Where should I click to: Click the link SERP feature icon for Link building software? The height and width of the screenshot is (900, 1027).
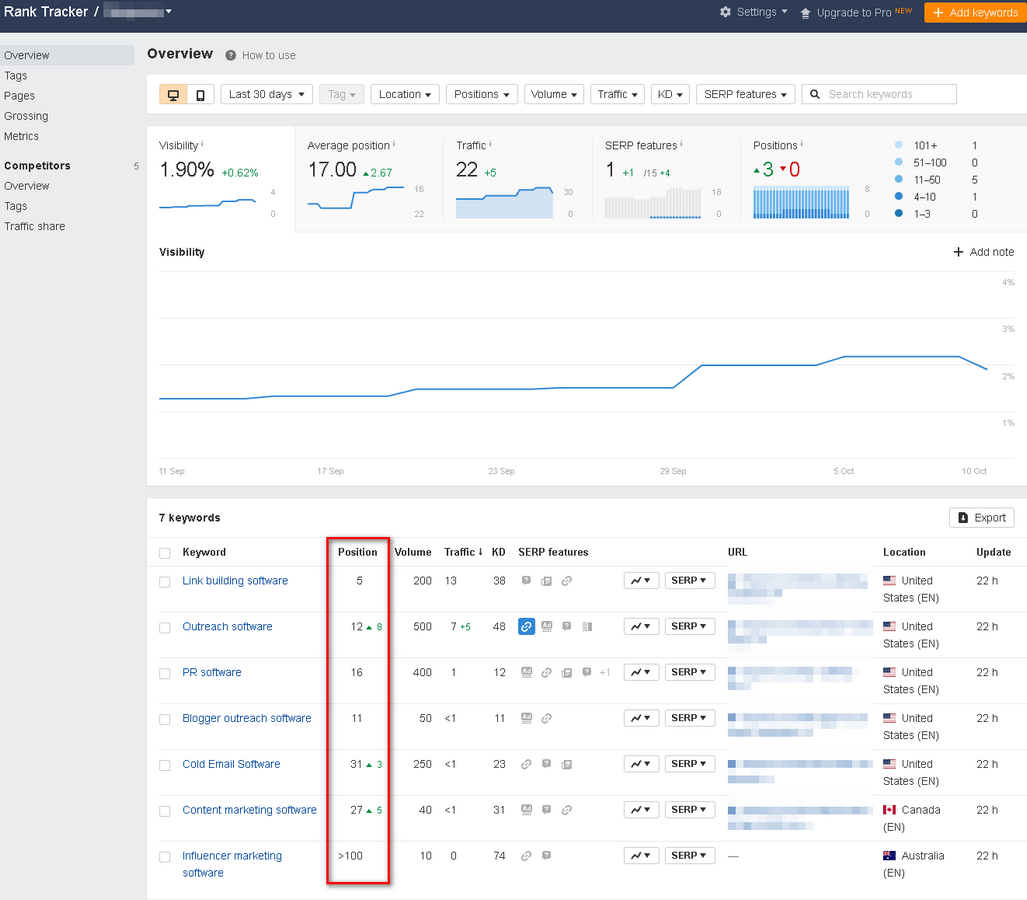pyautogui.click(x=567, y=581)
